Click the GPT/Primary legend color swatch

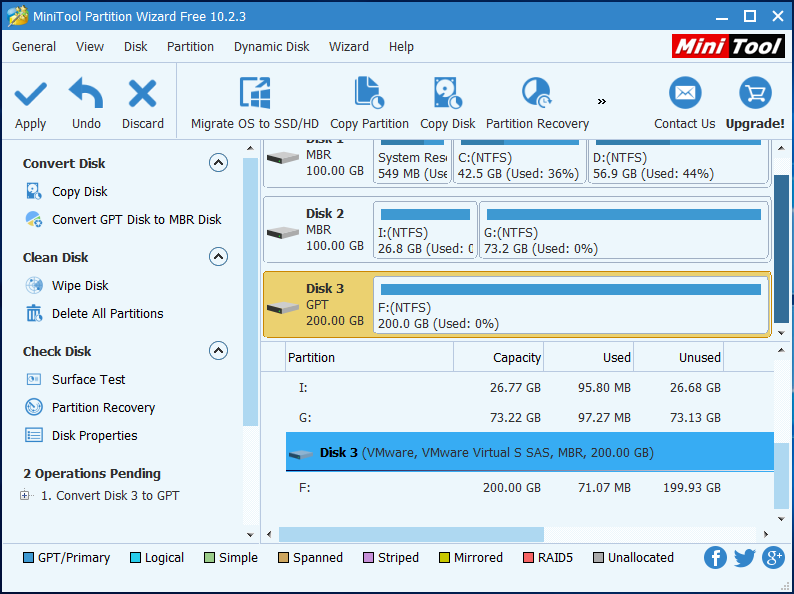[28, 558]
